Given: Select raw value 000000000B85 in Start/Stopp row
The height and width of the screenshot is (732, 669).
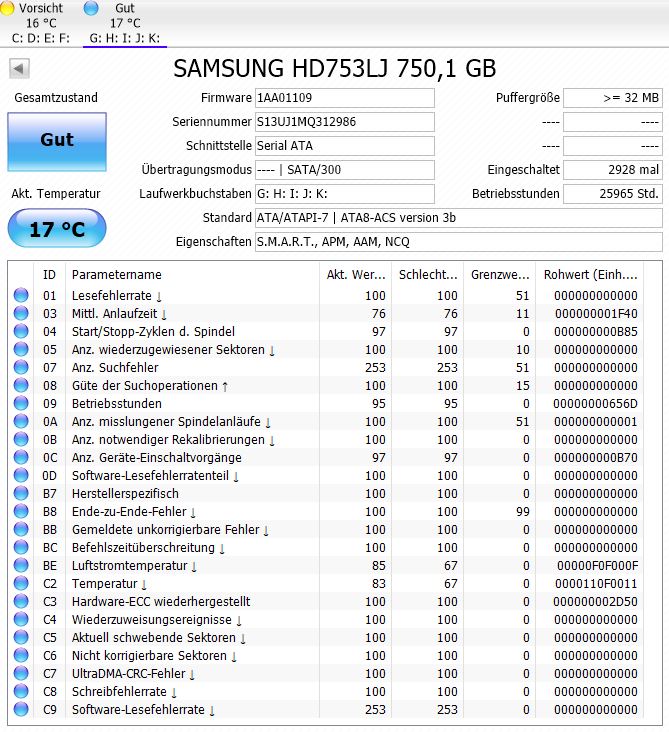Looking at the screenshot, I should pos(596,331).
